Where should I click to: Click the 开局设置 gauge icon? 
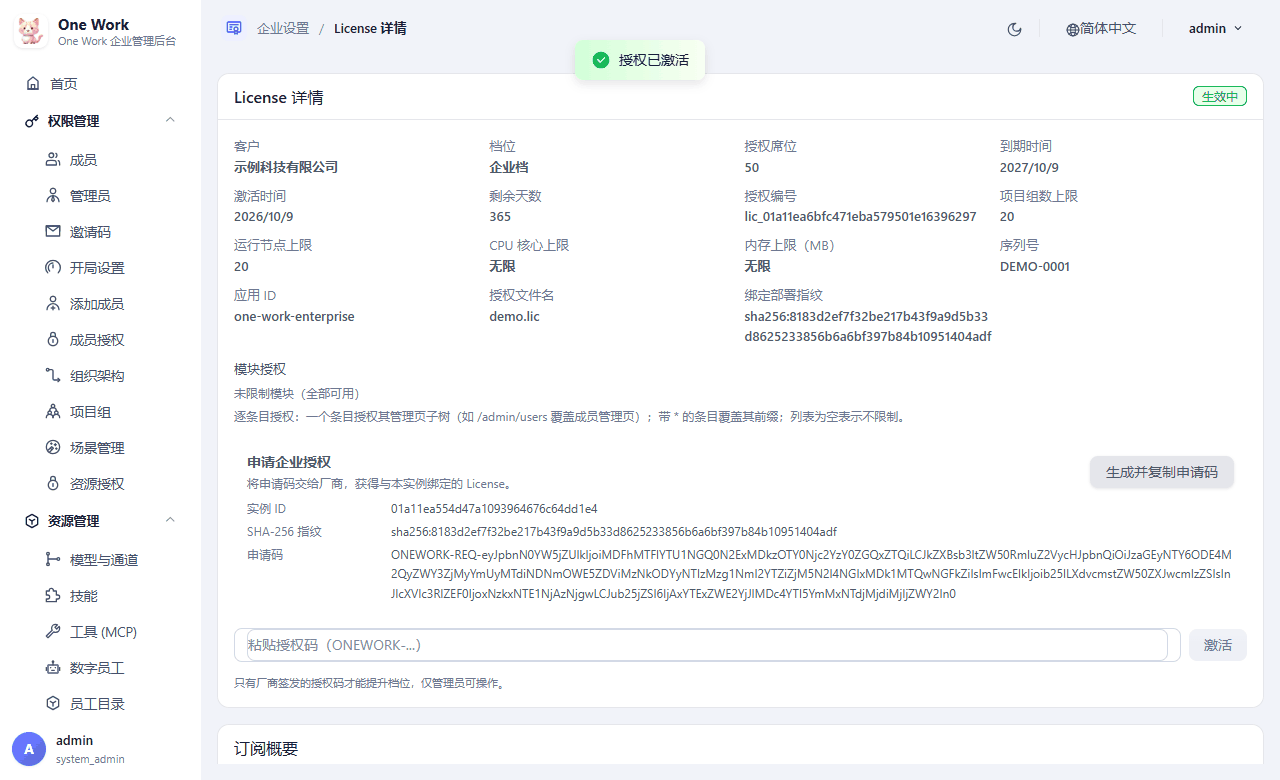(x=53, y=268)
